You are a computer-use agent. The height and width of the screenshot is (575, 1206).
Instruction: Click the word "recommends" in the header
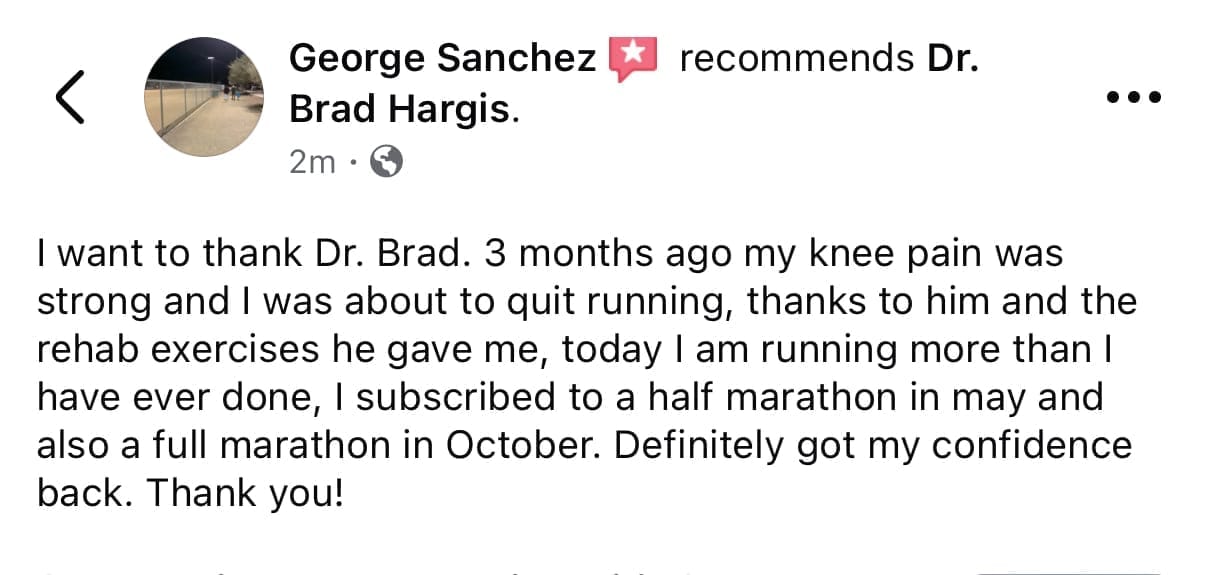coord(795,59)
